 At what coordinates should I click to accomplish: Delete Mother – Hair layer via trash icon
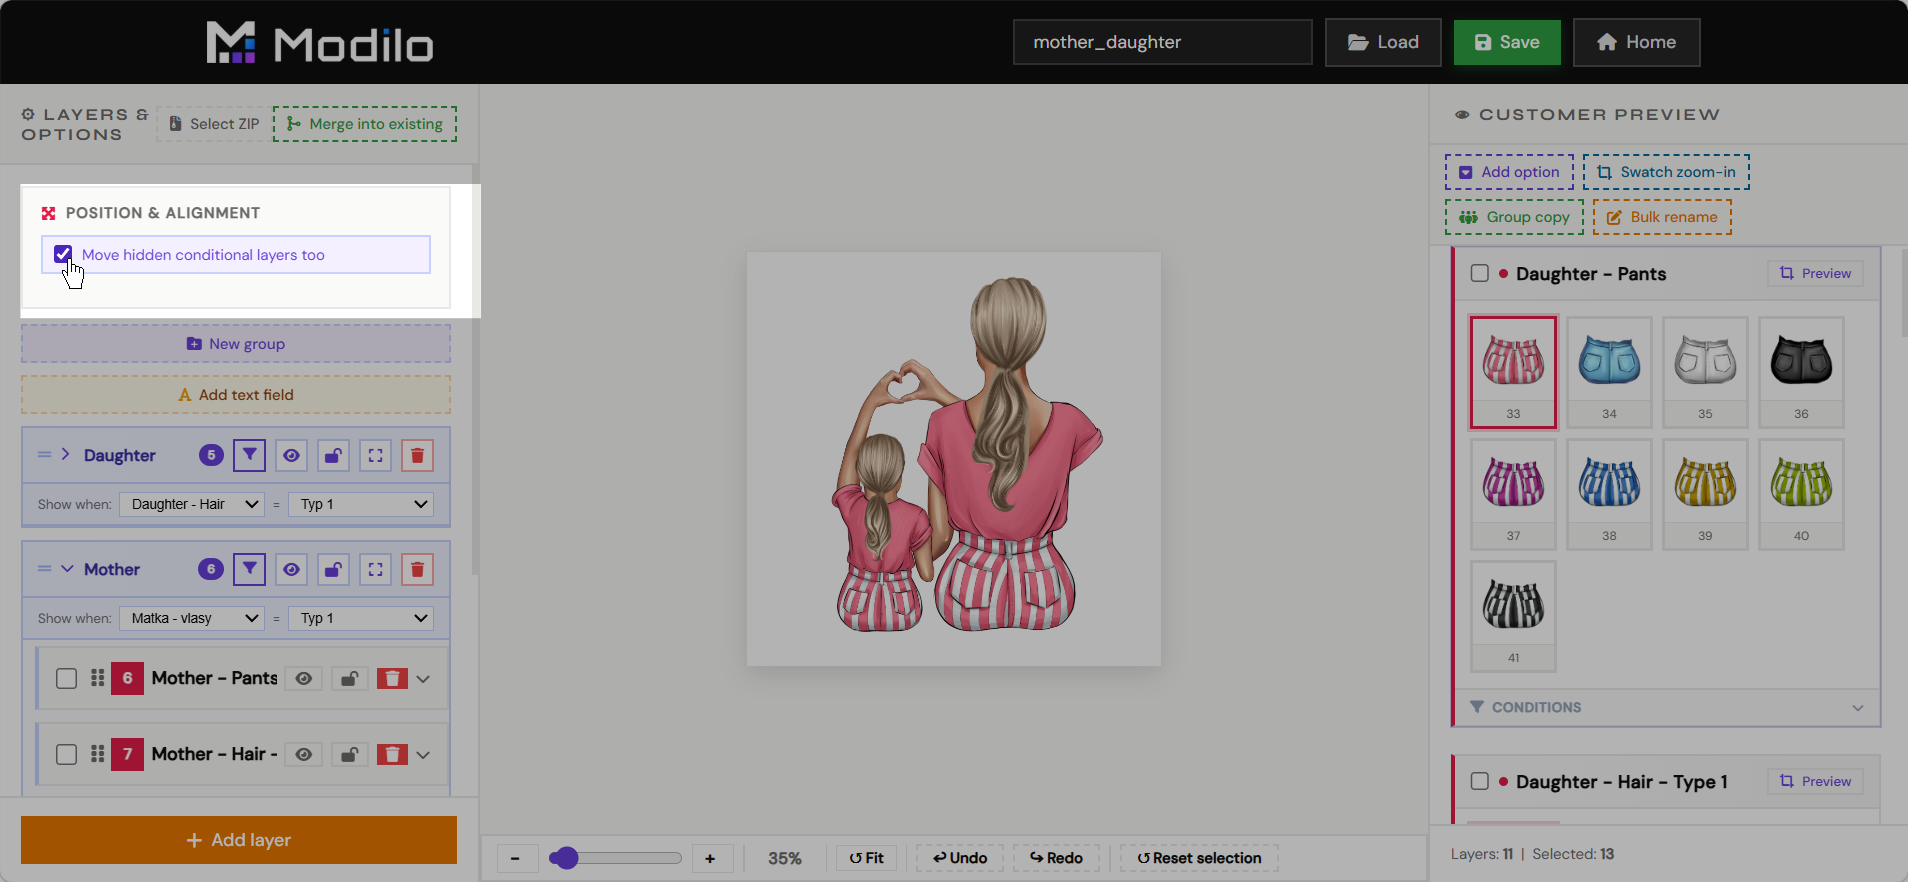392,755
